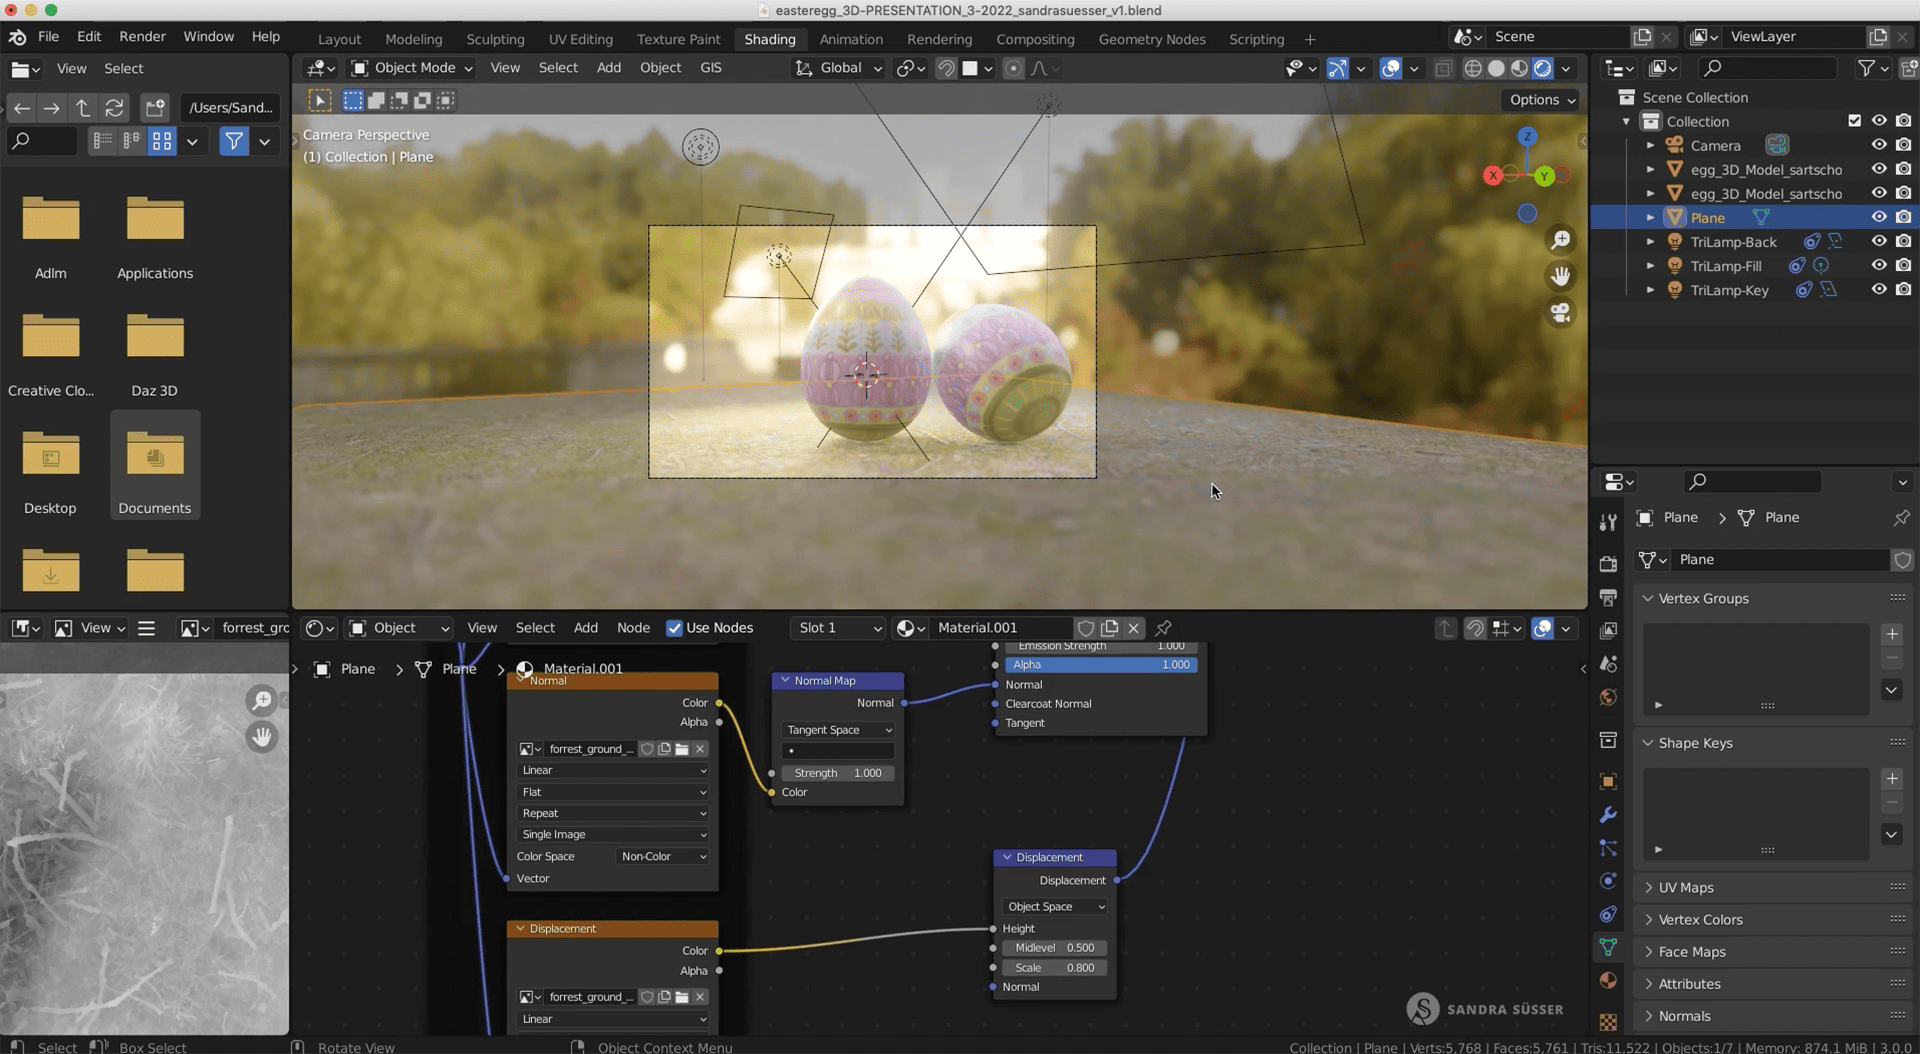The width and height of the screenshot is (1920, 1054).
Task: Open the Documents folder
Action: (155, 465)
